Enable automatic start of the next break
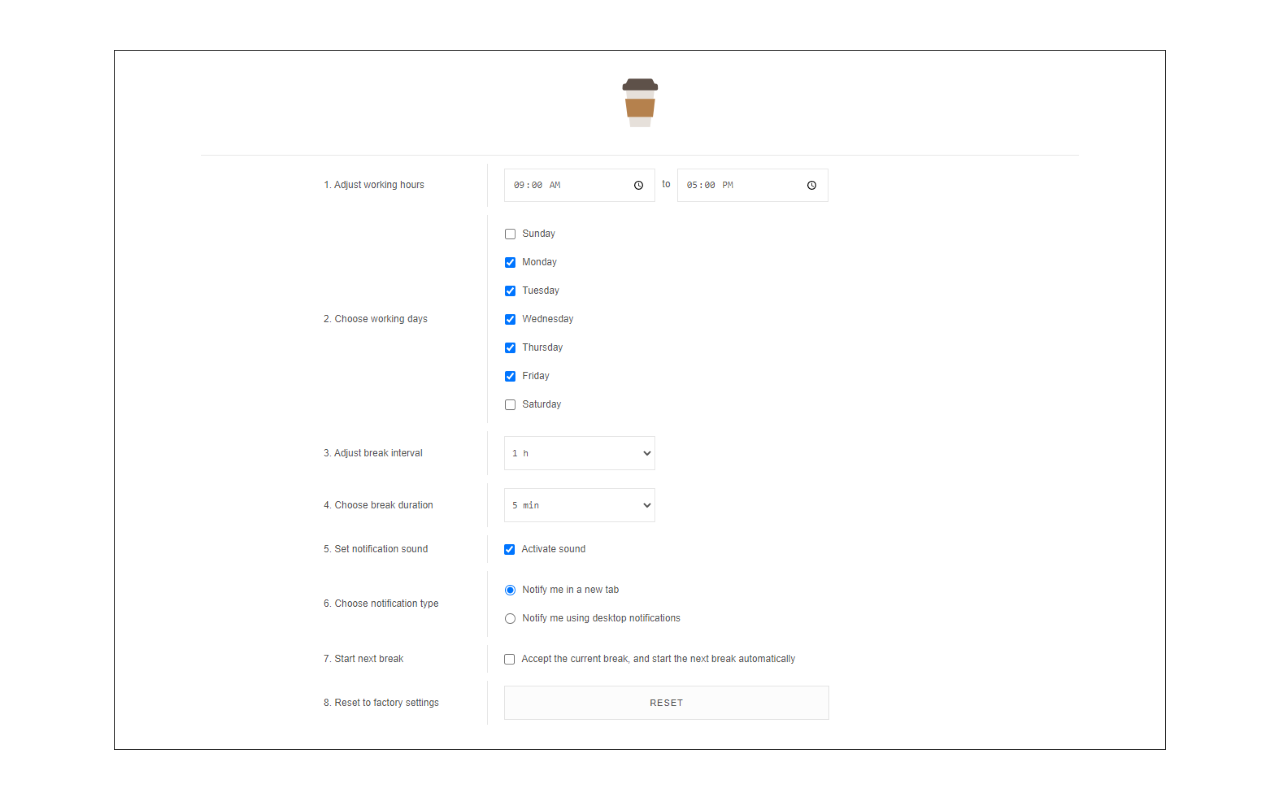The width and height of the screenshot is (1280, 800). coord(510,658)
